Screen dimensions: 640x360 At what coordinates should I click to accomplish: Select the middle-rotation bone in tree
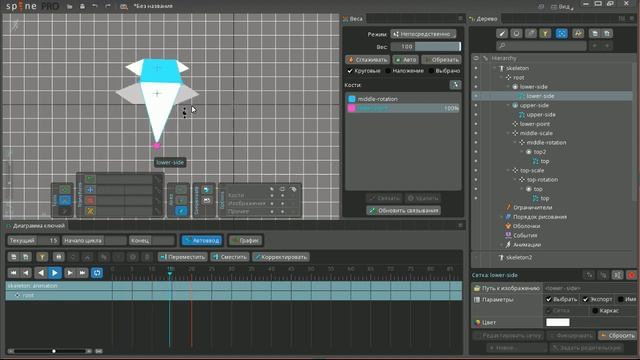pyautogui.click(x=546, y=142)
